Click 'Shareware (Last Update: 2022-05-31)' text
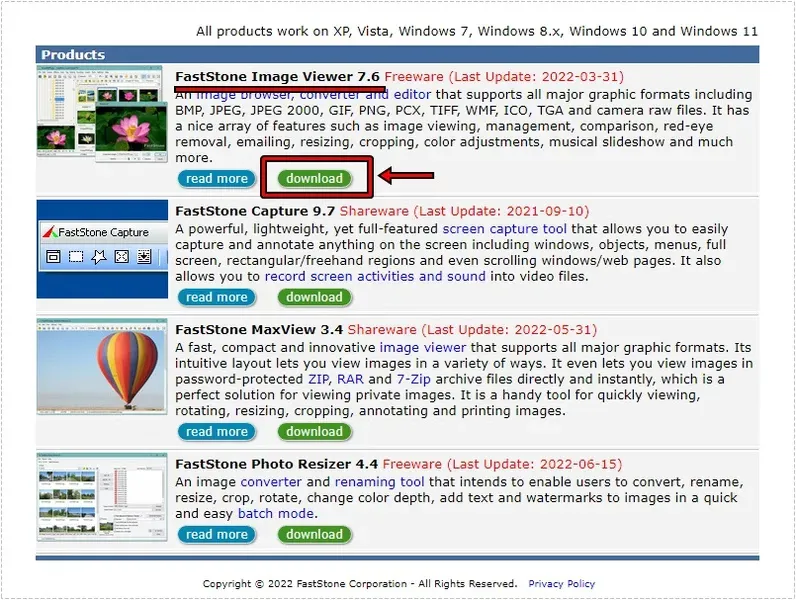796x600 pixels. (472, 330)
